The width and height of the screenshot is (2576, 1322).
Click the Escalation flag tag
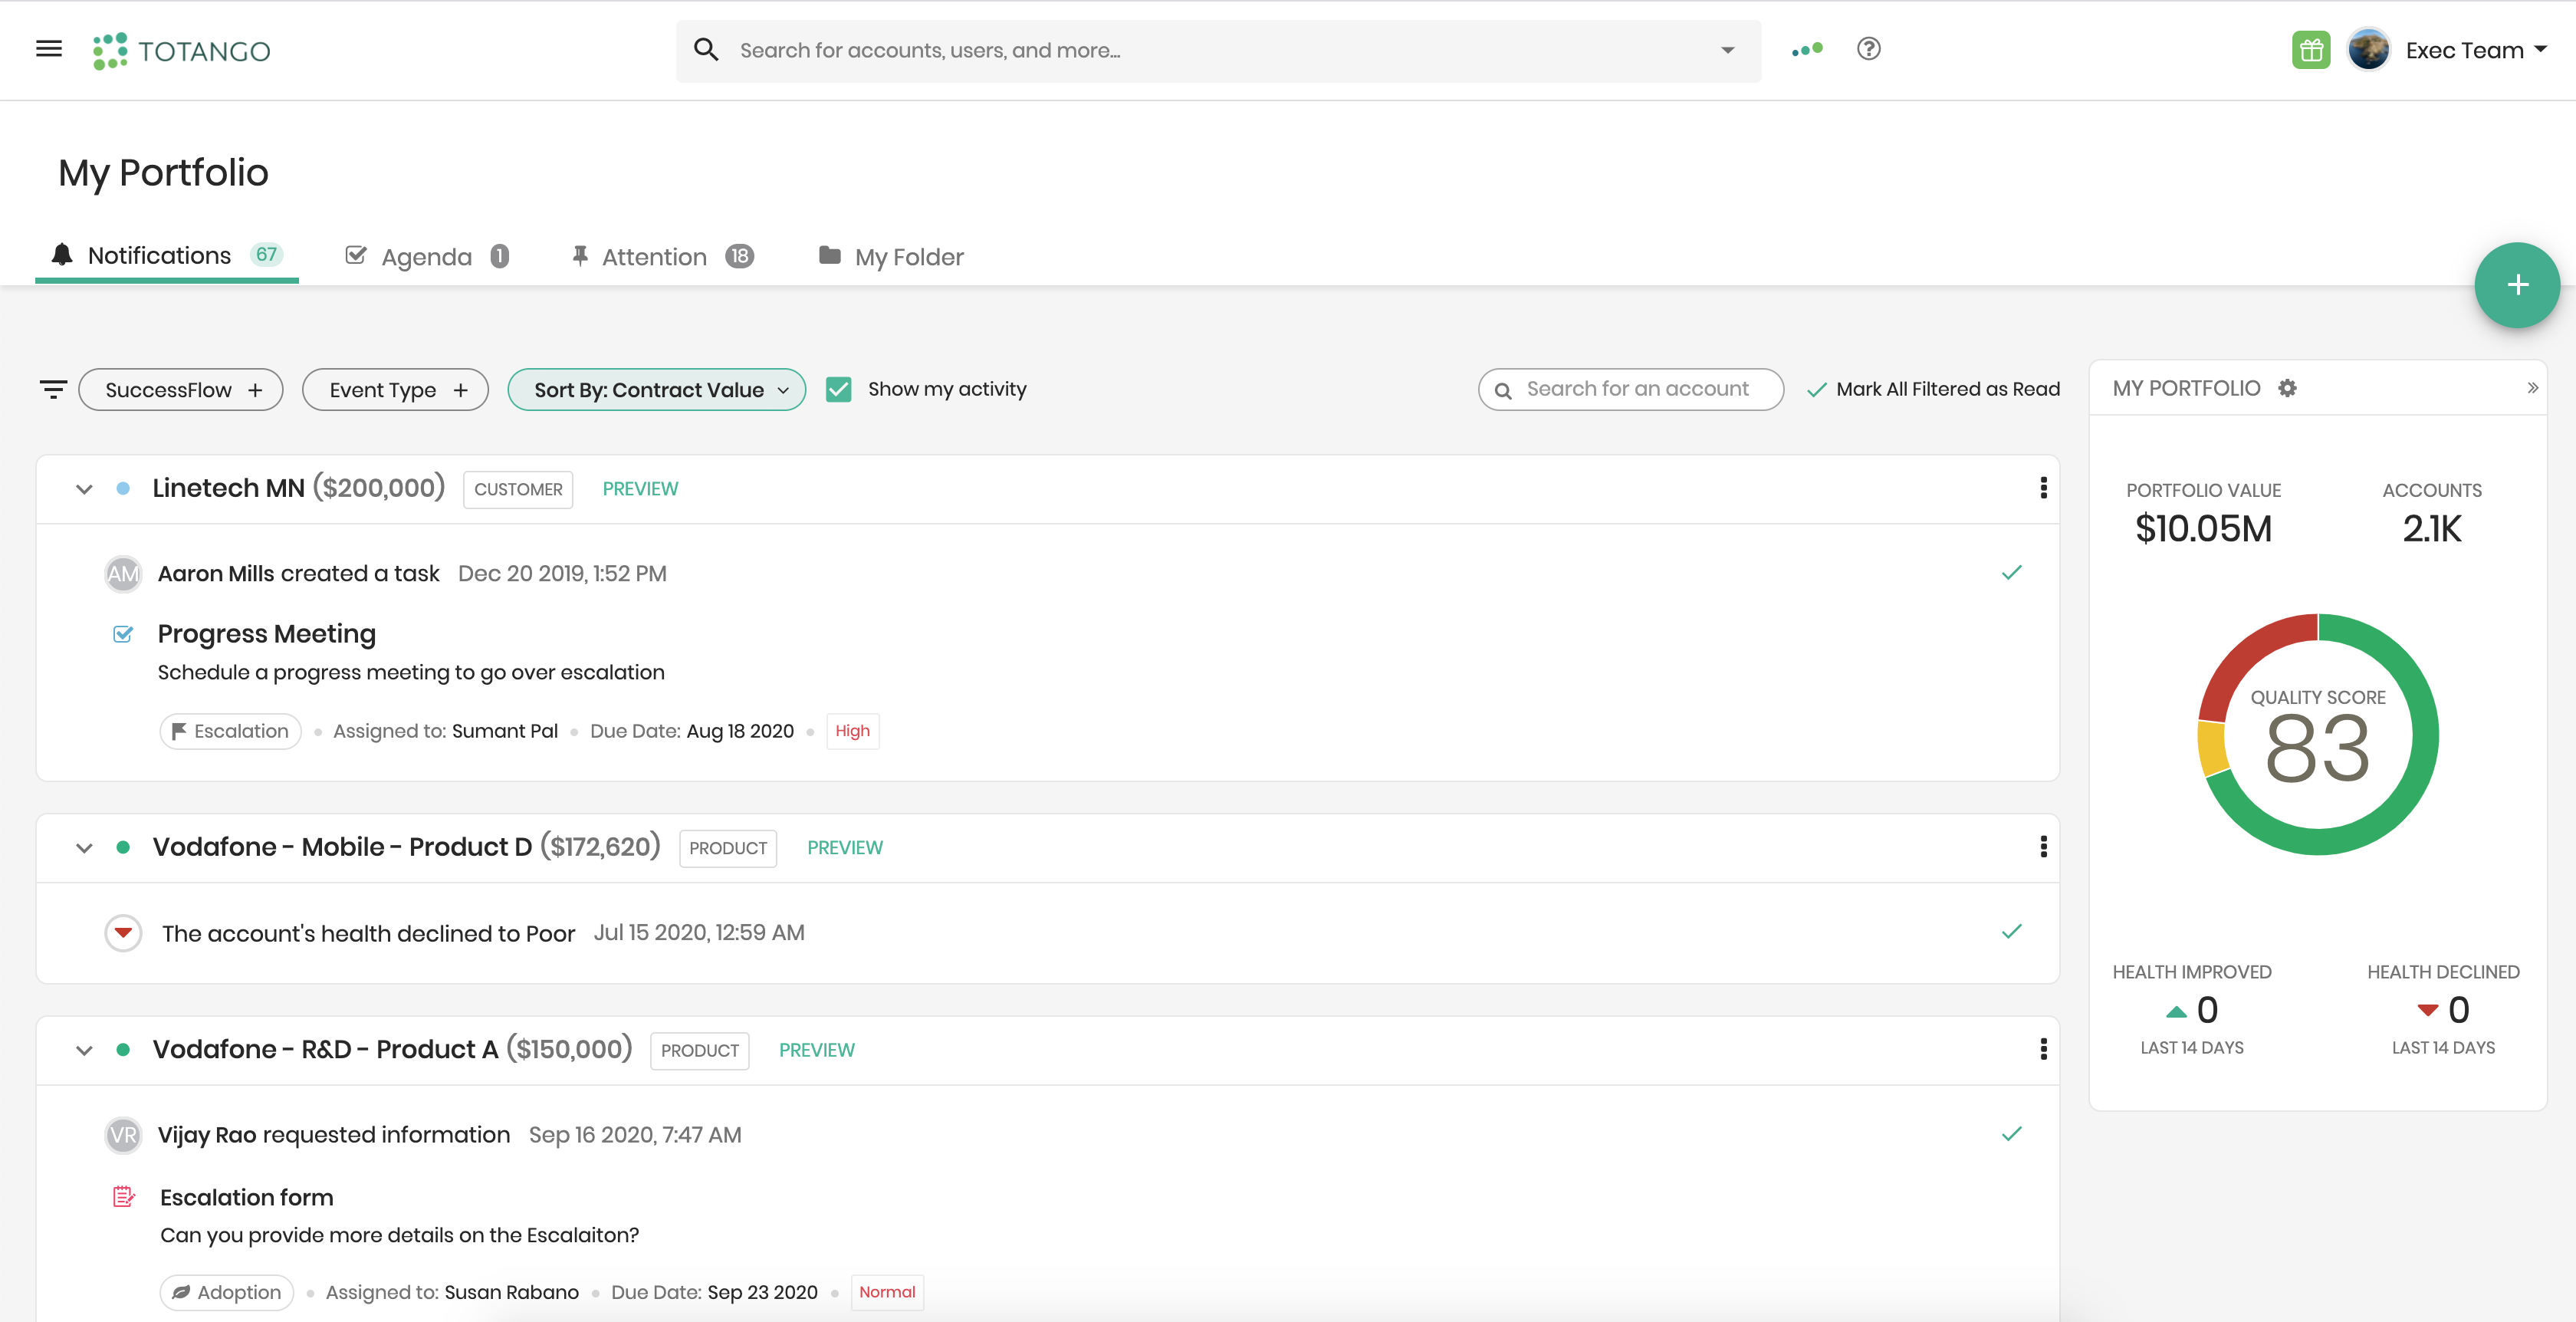pyautogui.click(x=230, y=731)
